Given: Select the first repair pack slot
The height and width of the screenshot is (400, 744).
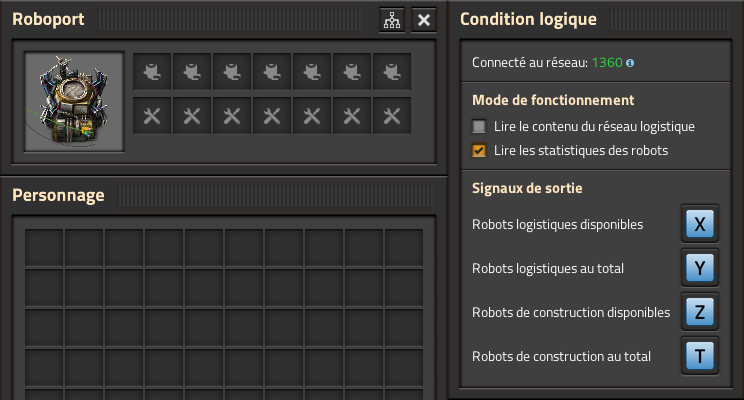Looking at the screenshot, I should [152, 116].
